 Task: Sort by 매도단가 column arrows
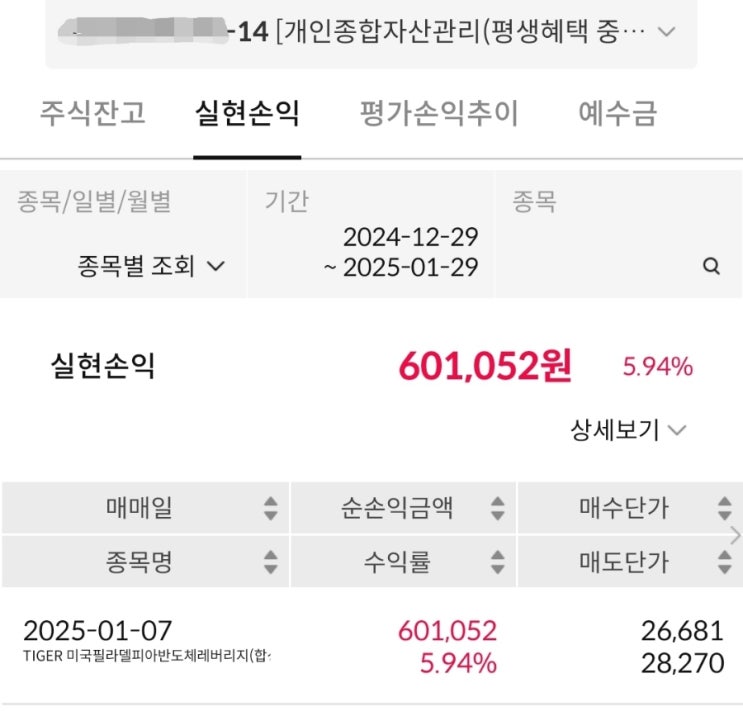coord(724,562)
